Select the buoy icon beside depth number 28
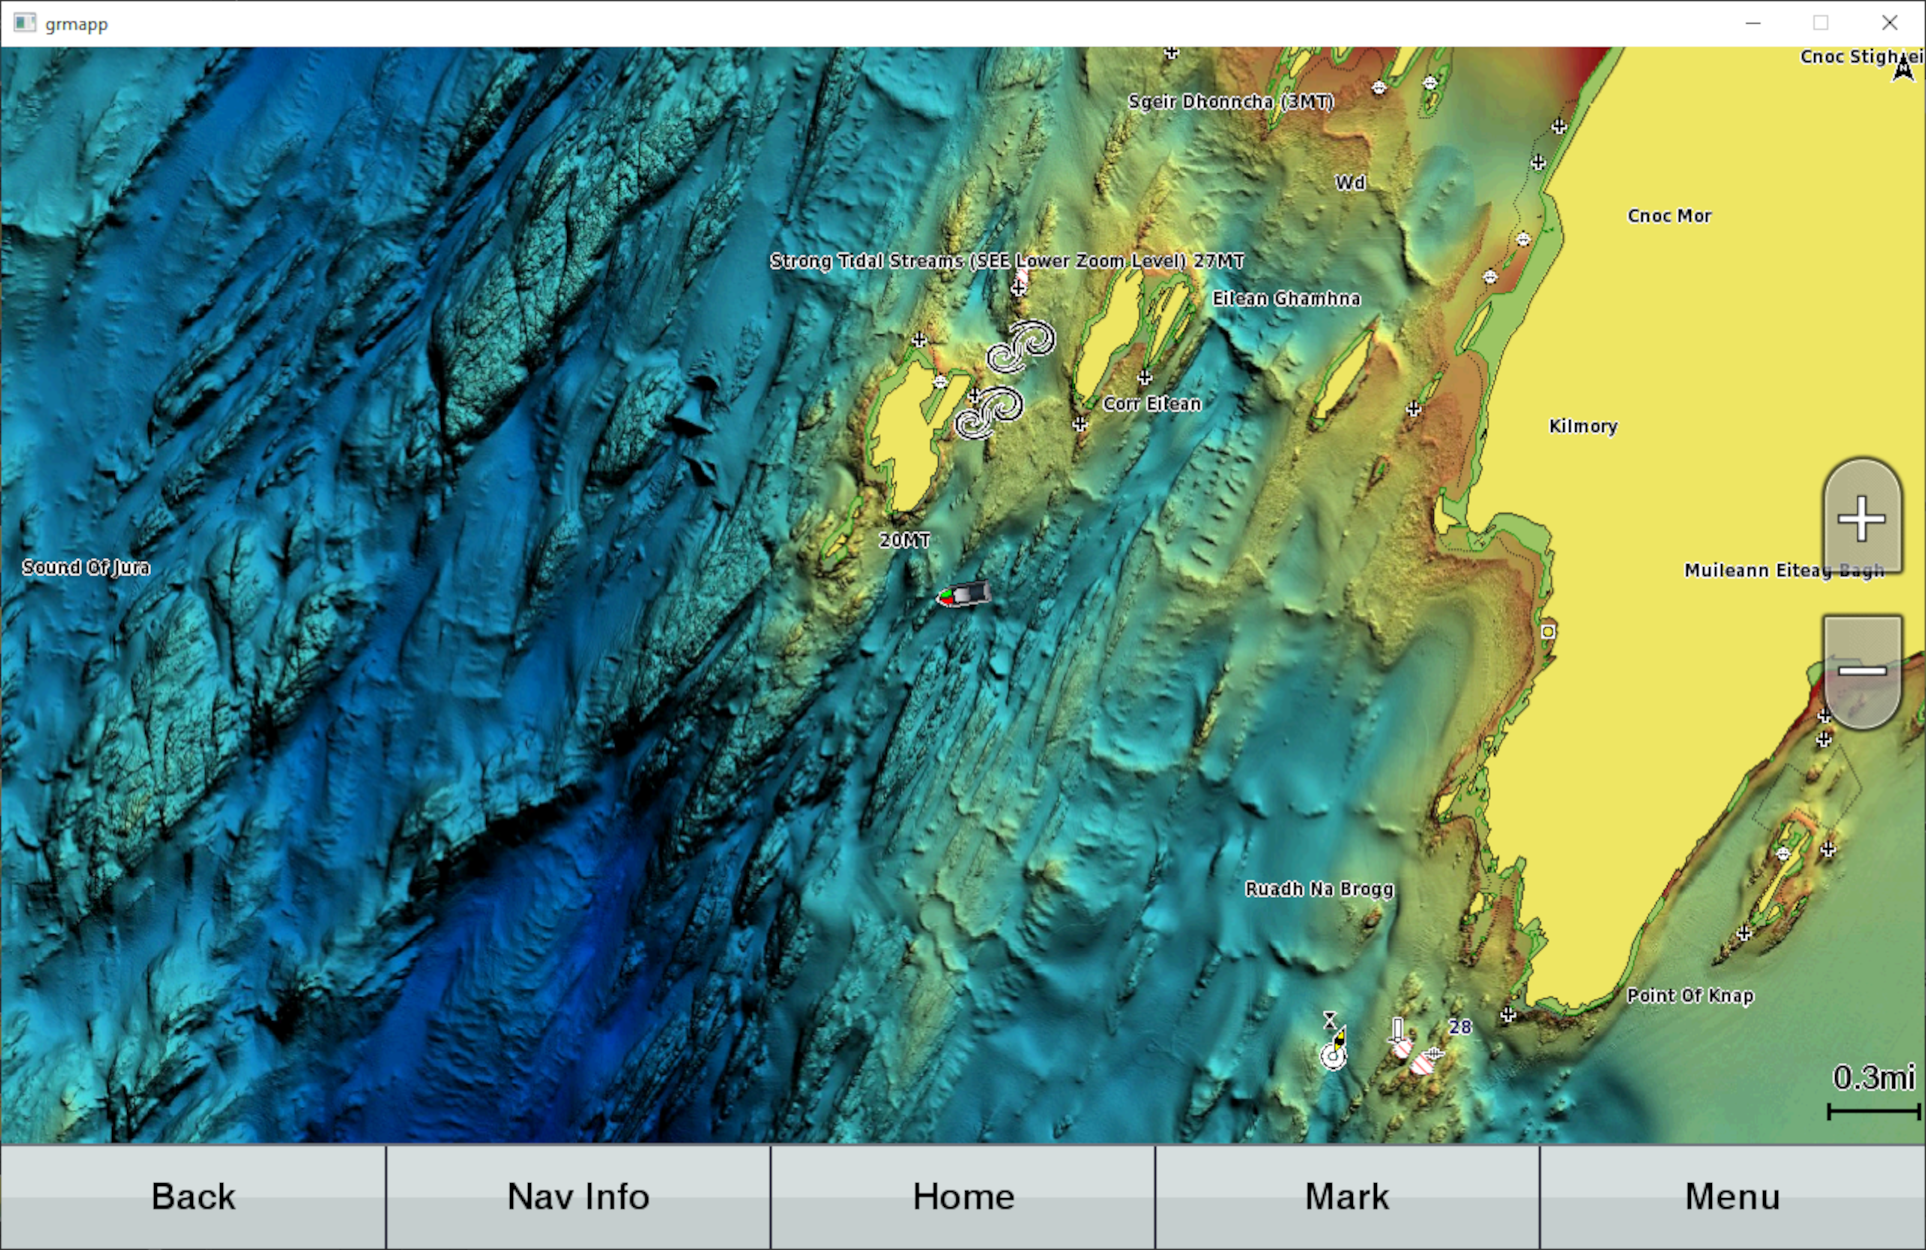 coord(1397,1035)
